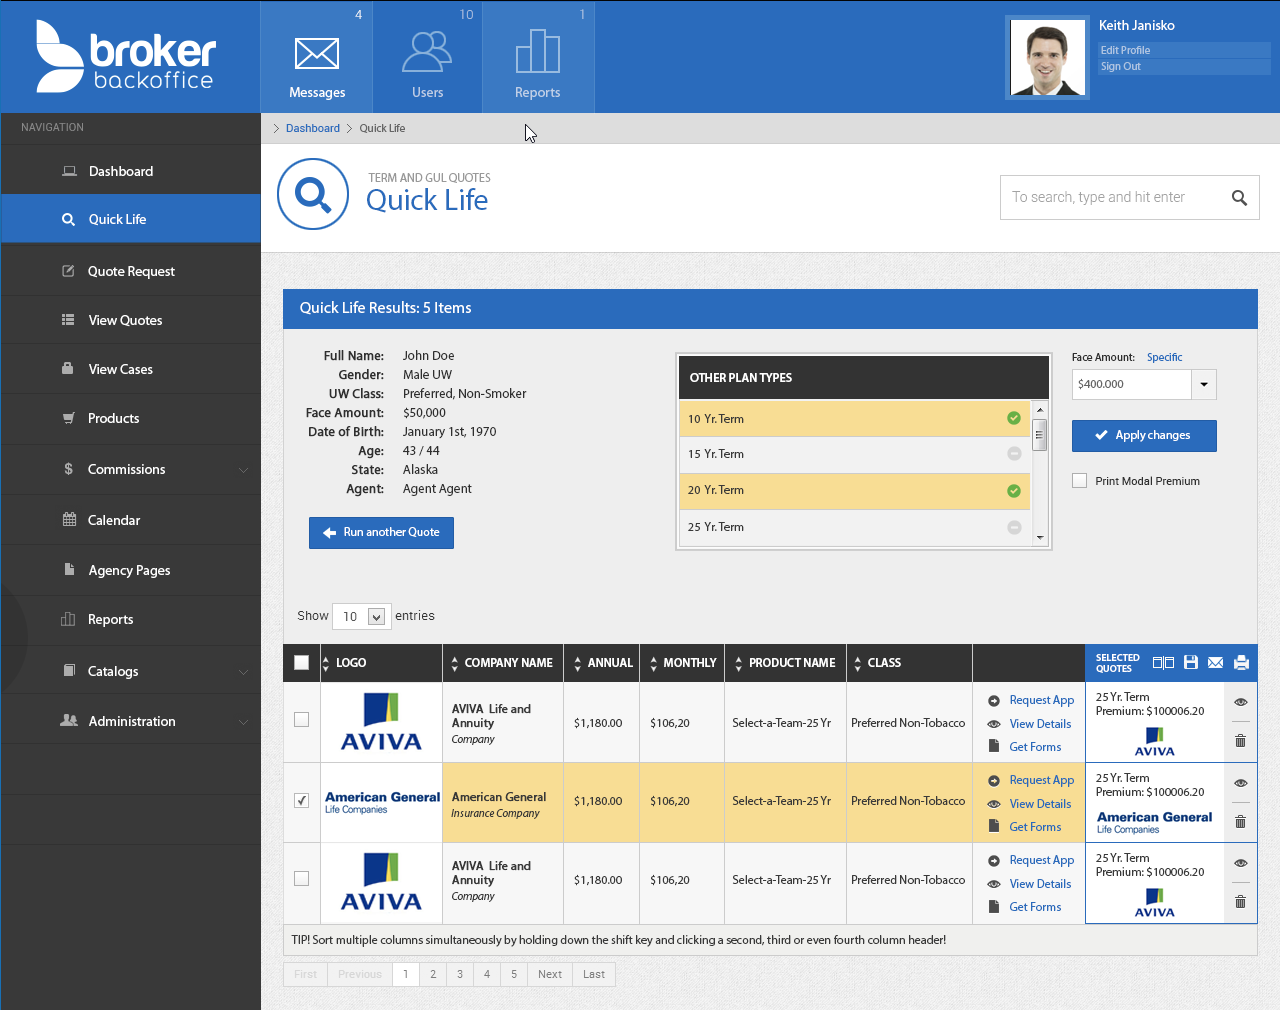
Task: Click the Agency Pages document icon
Action: point(69,569)
